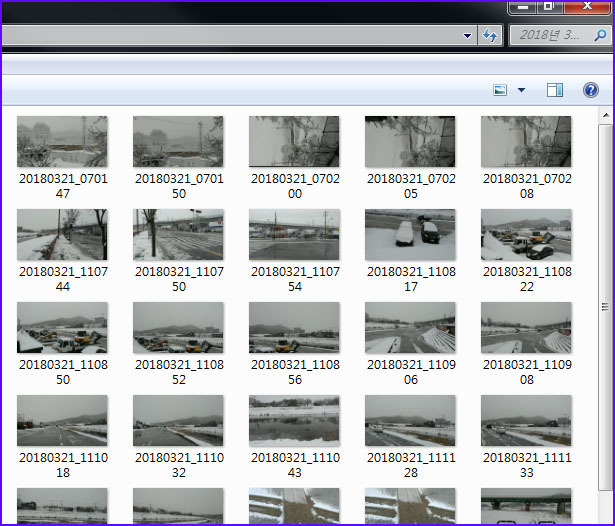Viewport: 615px width, 526px height.
Task: Select thumbnail 20180321_111032
Action: point(178,420)
